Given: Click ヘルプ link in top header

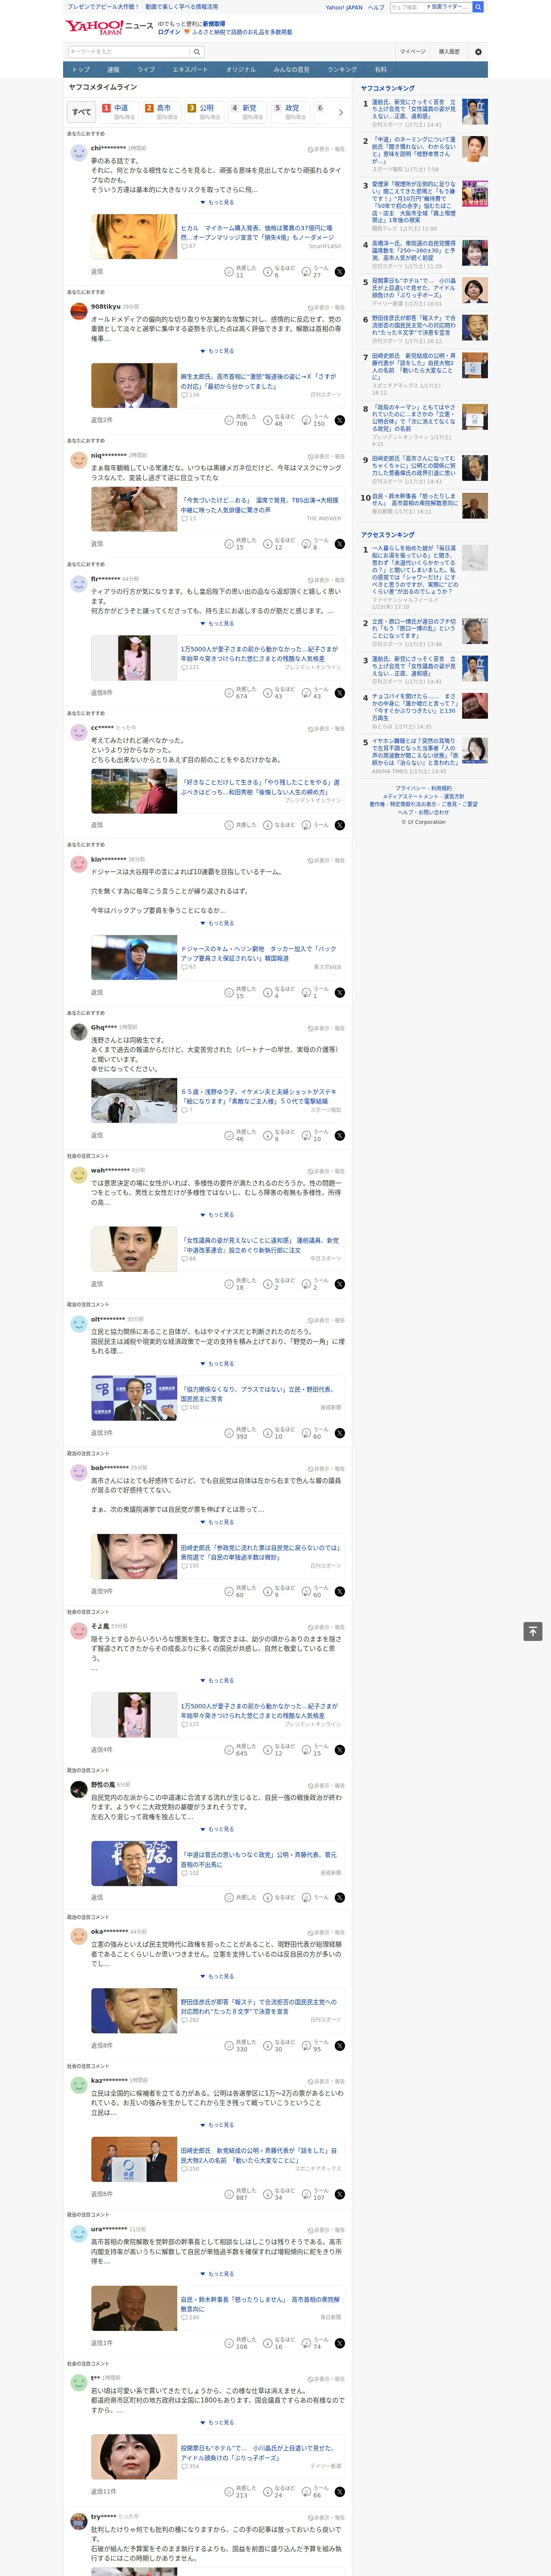Looking at the screenshot, I should coord(376,7).
